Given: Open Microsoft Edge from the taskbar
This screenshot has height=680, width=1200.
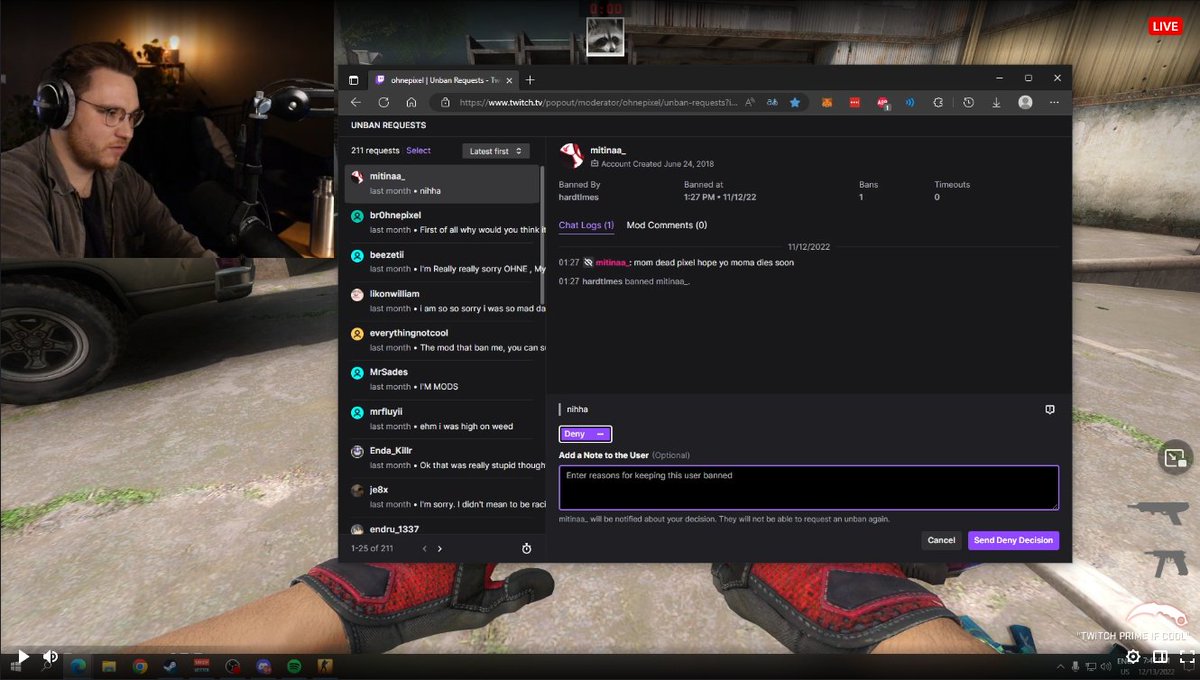Looking at the screenshot, I should (77, 665).
